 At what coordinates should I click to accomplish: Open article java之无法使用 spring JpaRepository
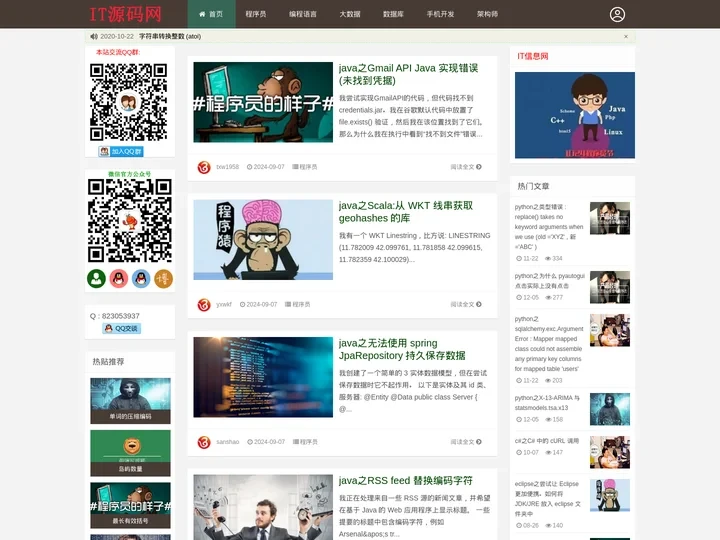coord(402,349)
